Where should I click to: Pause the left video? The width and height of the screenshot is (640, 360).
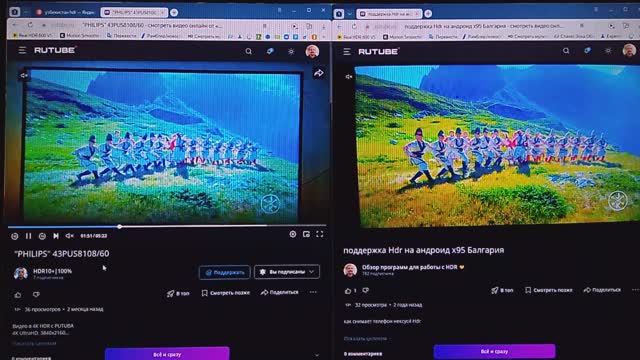point(28,236)
